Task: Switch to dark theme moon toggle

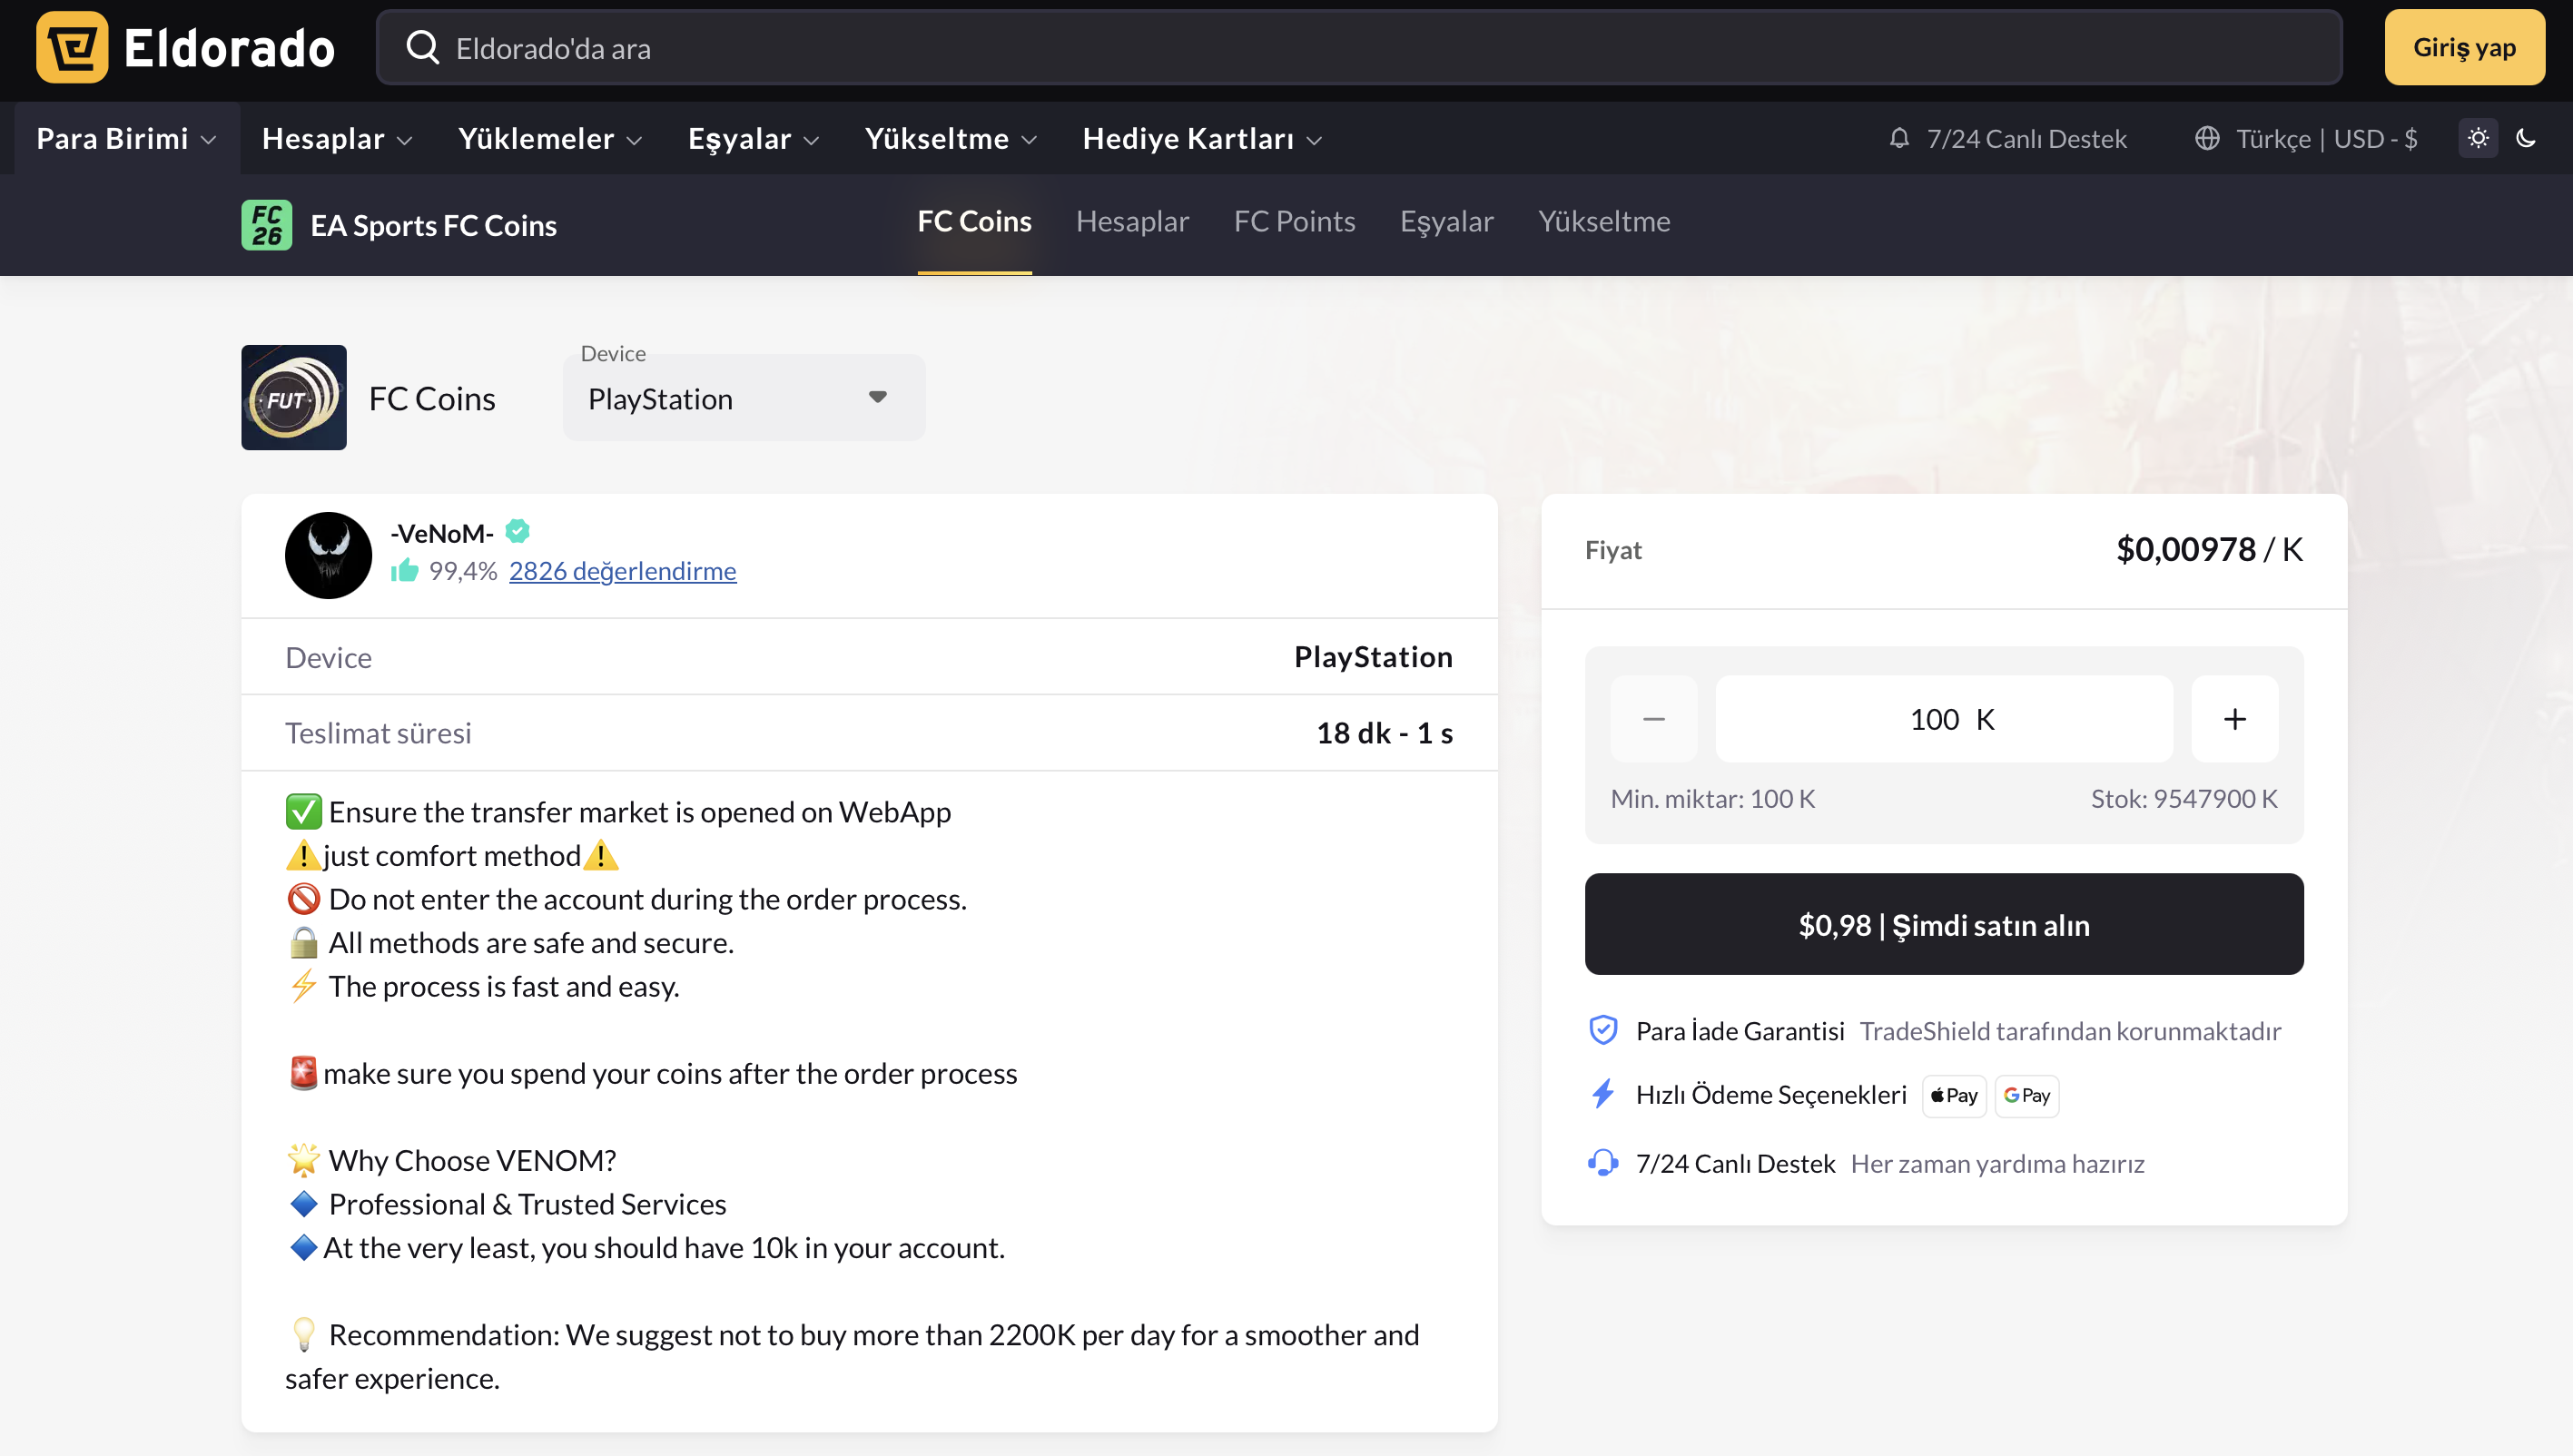Action: (x=2525, y=138)
